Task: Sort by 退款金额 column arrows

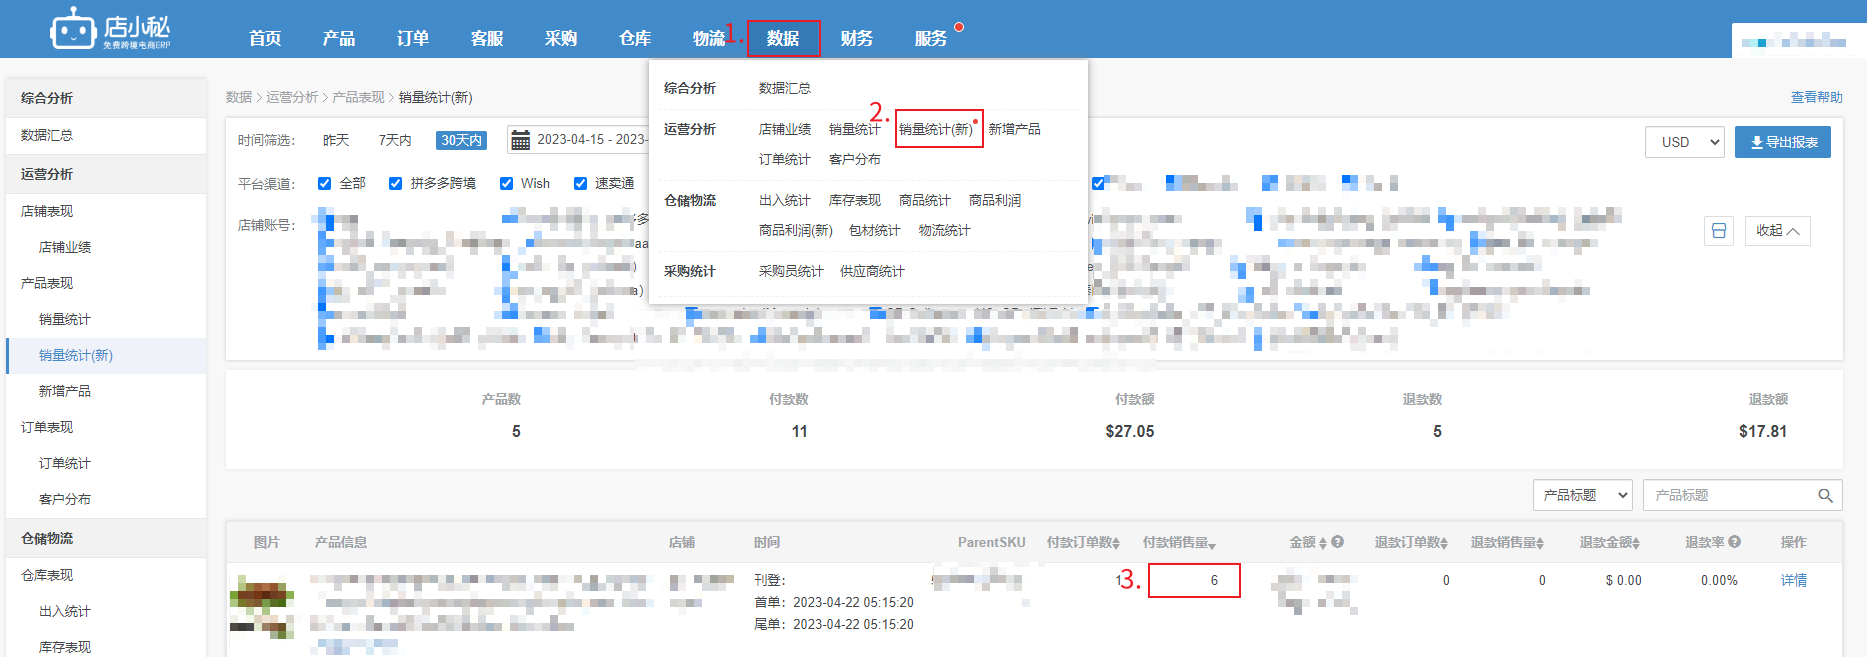Action: (x=1636, y=543)
